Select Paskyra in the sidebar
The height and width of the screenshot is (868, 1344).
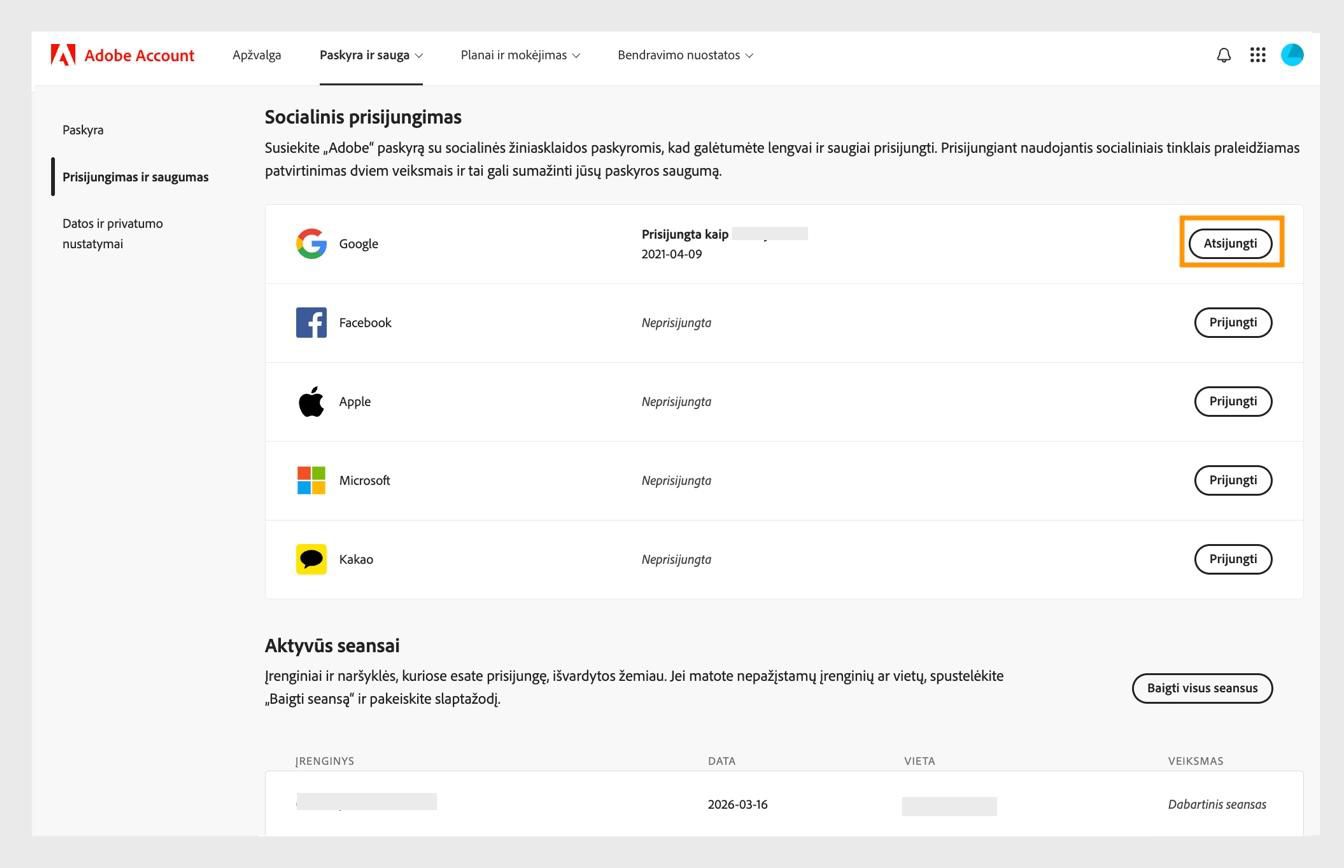(84, 129)
